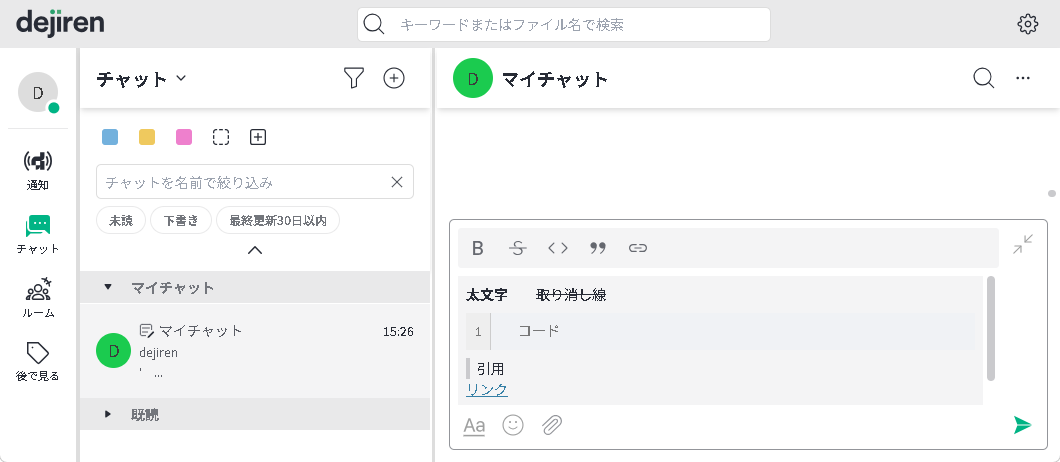Open the 後で見る tab in the sidebar
This screenshot has width=1060, height=462.
38,361
